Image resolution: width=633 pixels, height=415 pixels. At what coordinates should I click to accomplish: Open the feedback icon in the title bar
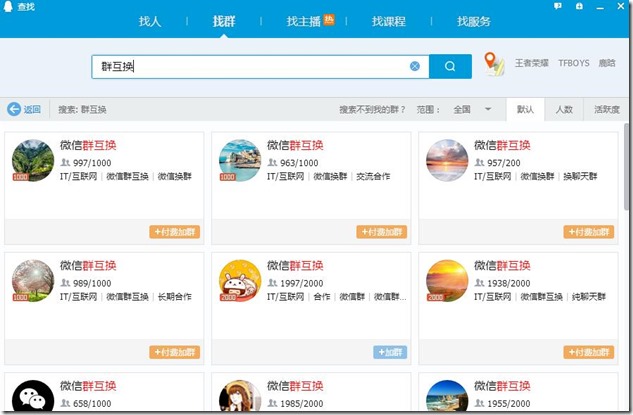(x=558, y=7)
